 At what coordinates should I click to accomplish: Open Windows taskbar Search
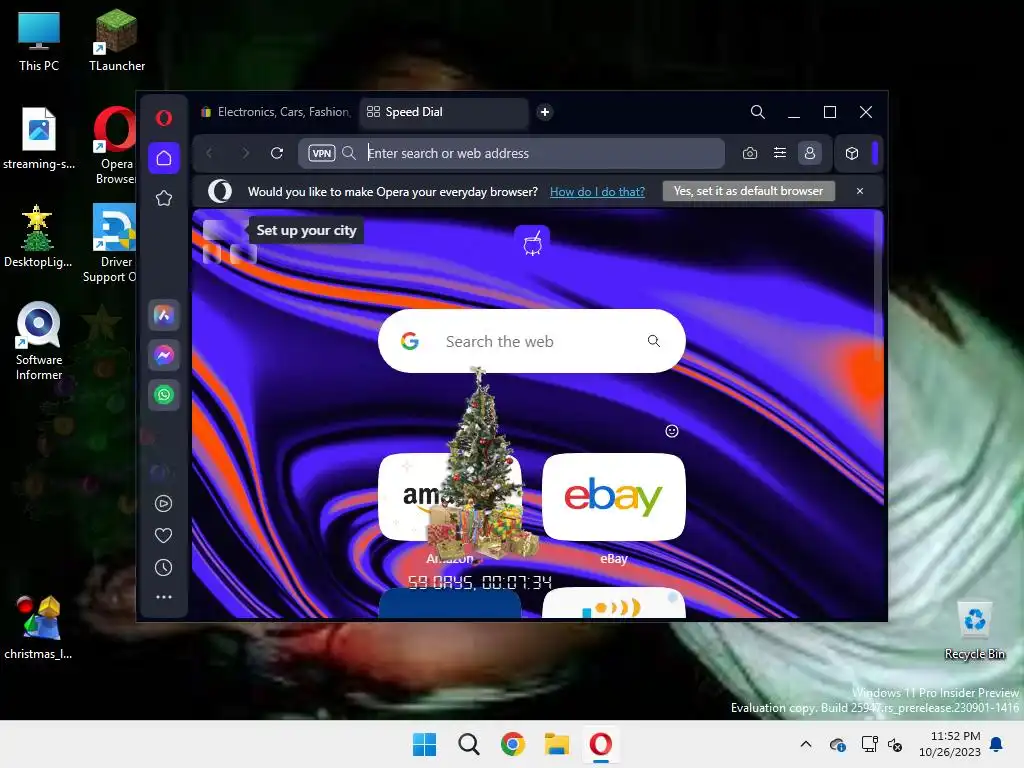(x=468, y=744)
